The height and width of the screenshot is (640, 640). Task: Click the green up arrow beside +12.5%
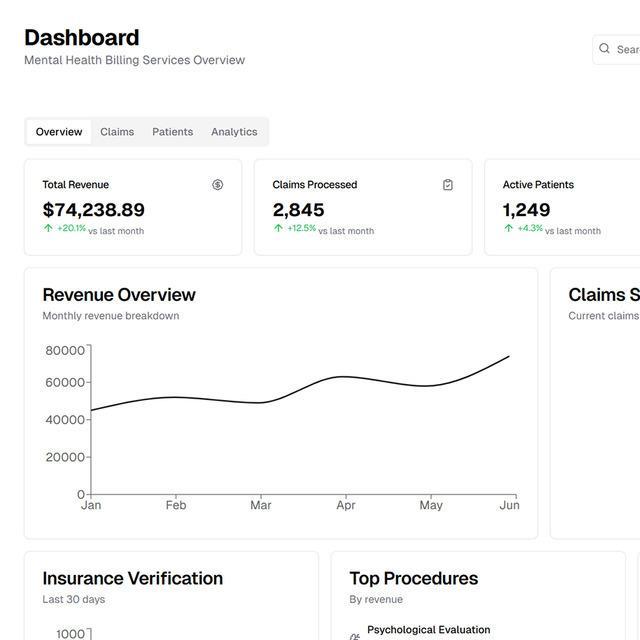coord(278,228)
